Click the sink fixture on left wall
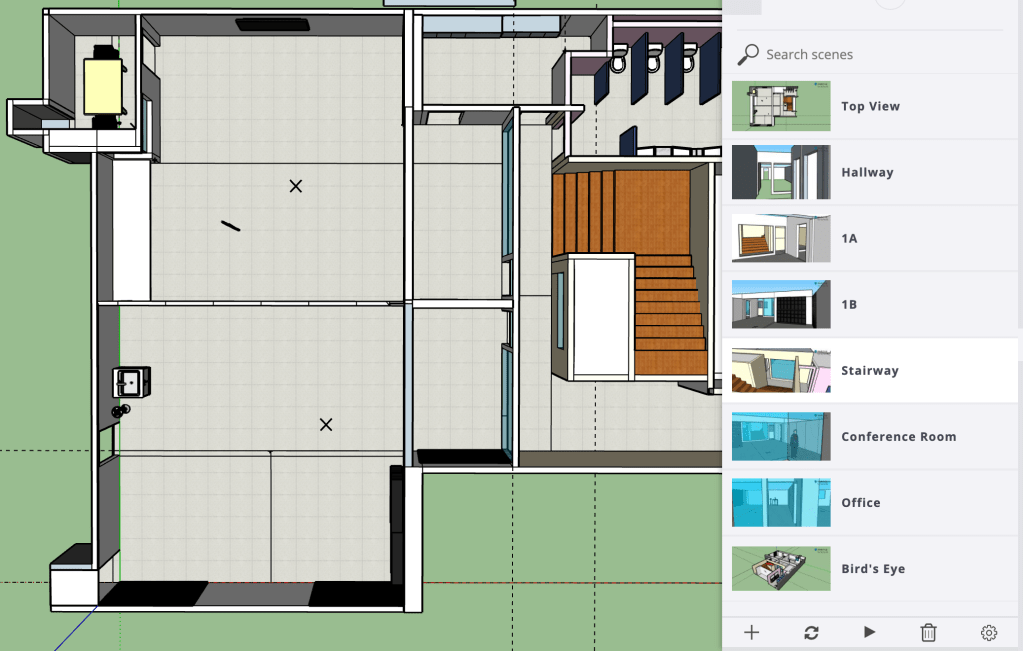This screenshot has width=1023, height=651. click(x=130, y=382)
